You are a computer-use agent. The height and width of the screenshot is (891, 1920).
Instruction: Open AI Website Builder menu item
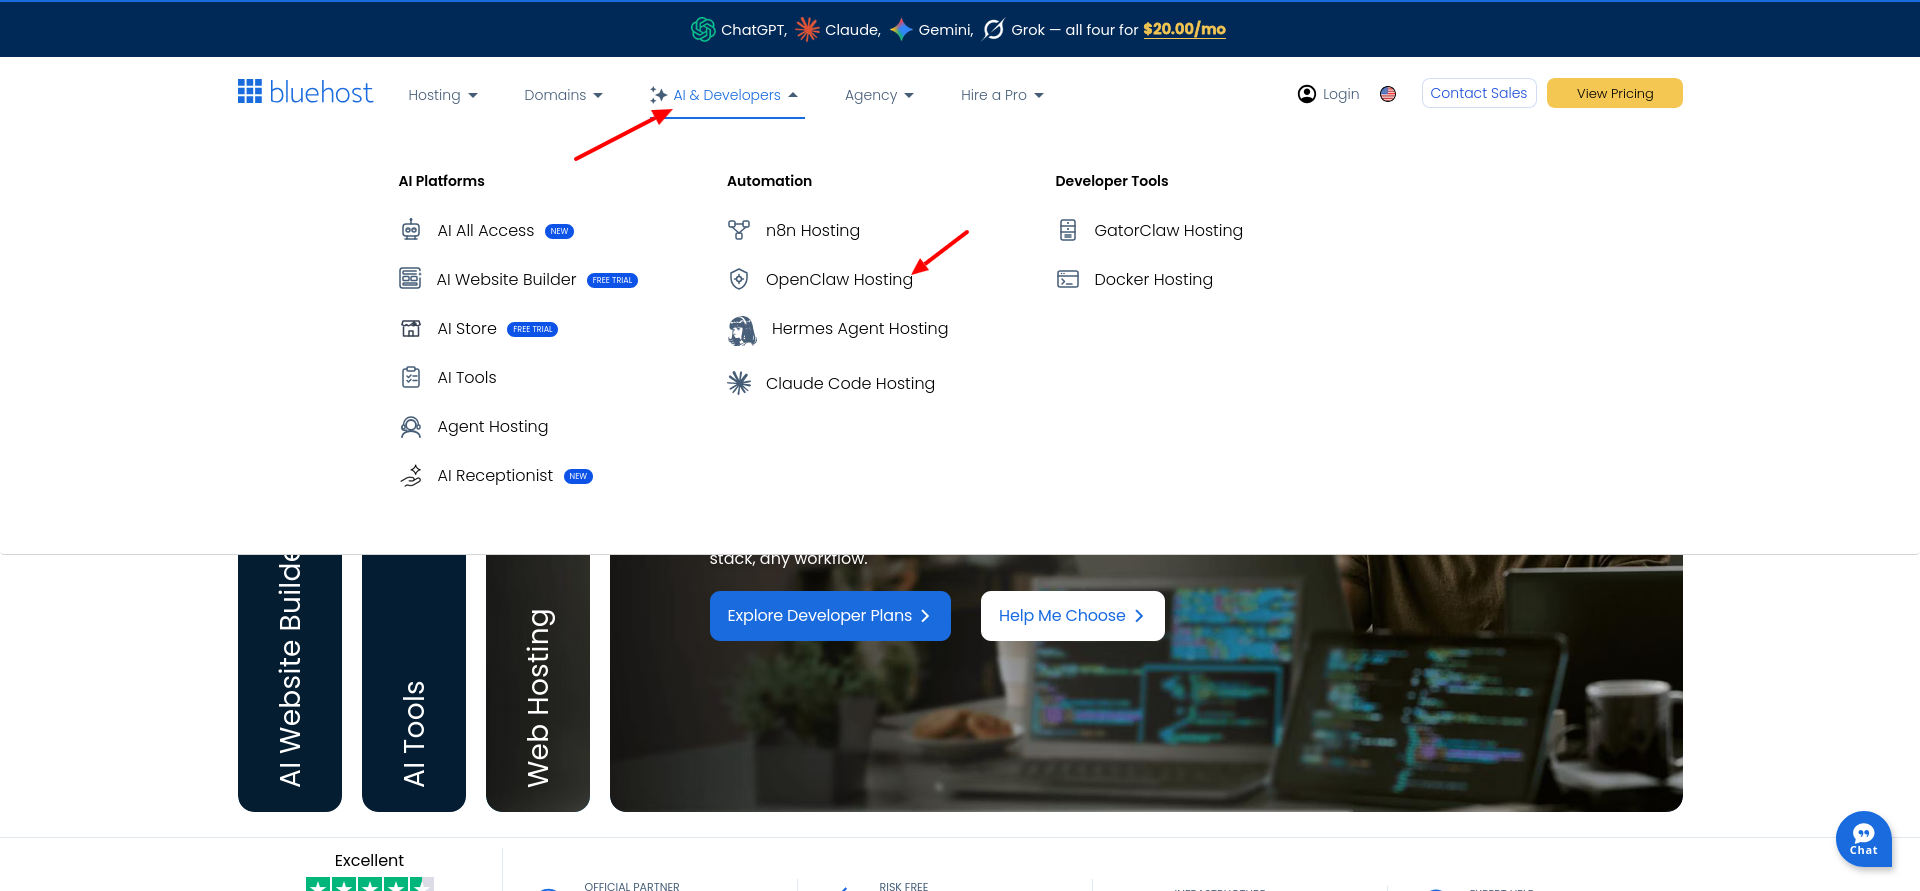point(507,280)
